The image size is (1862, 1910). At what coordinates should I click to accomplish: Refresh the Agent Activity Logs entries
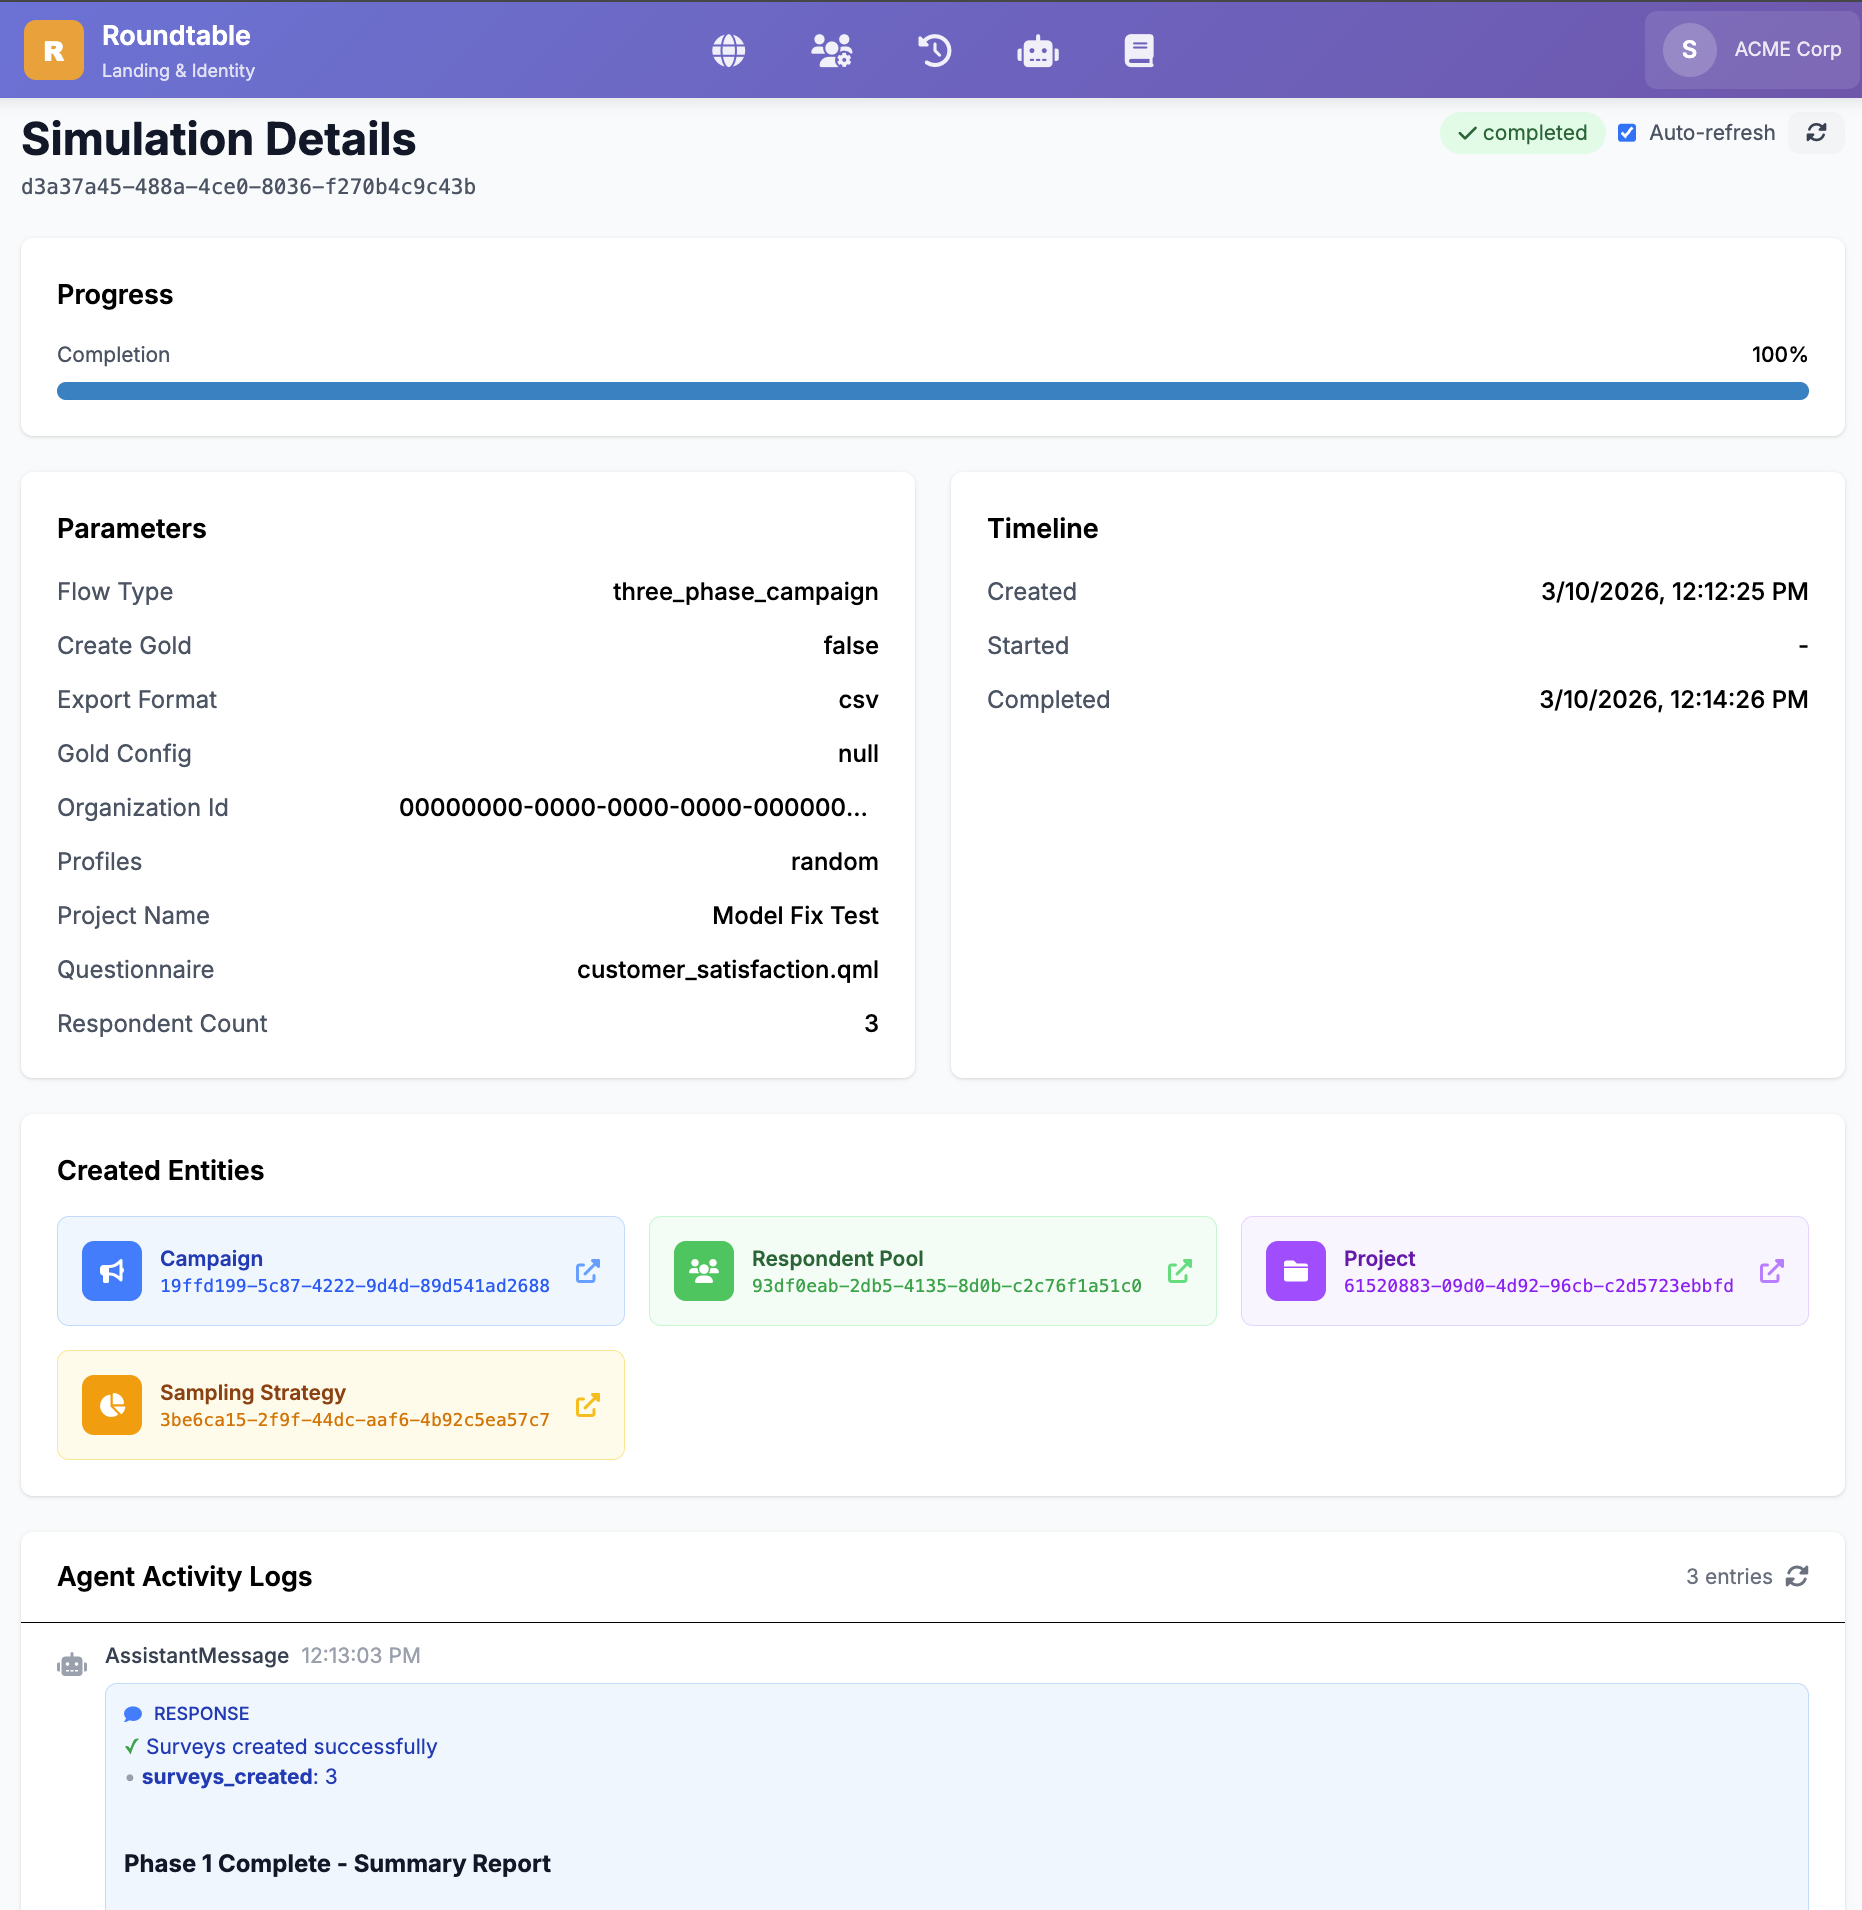click(1797, 1576)
